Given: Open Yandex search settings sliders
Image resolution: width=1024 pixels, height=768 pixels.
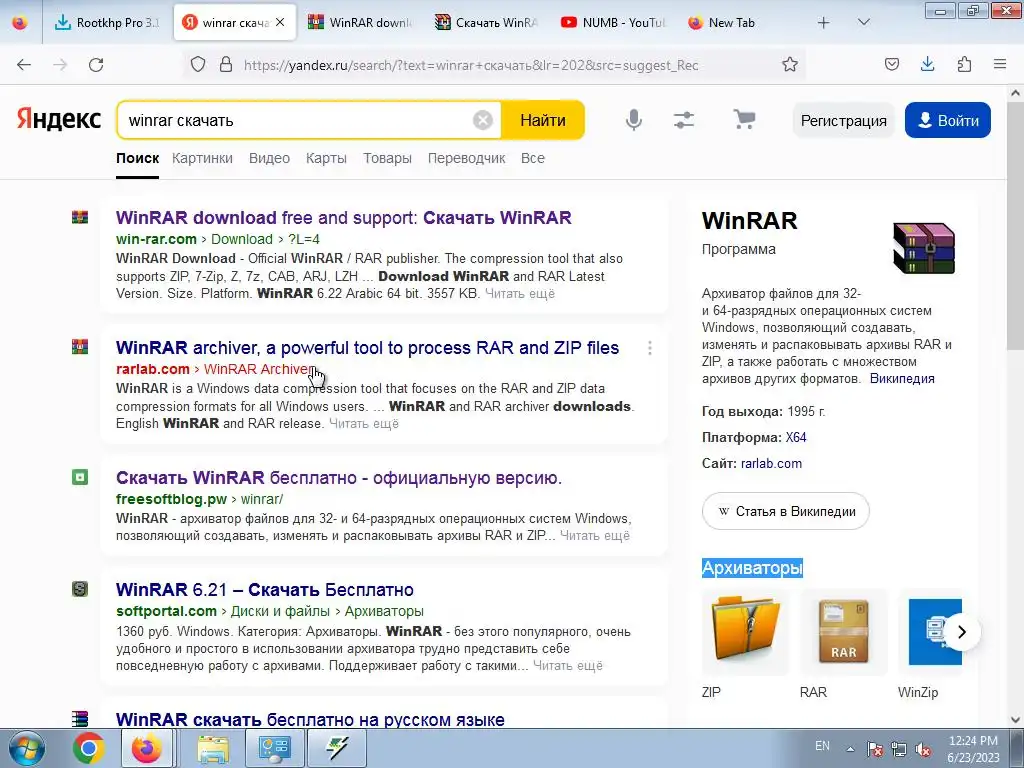Looking at the screenshot, I should pos(684,120).
